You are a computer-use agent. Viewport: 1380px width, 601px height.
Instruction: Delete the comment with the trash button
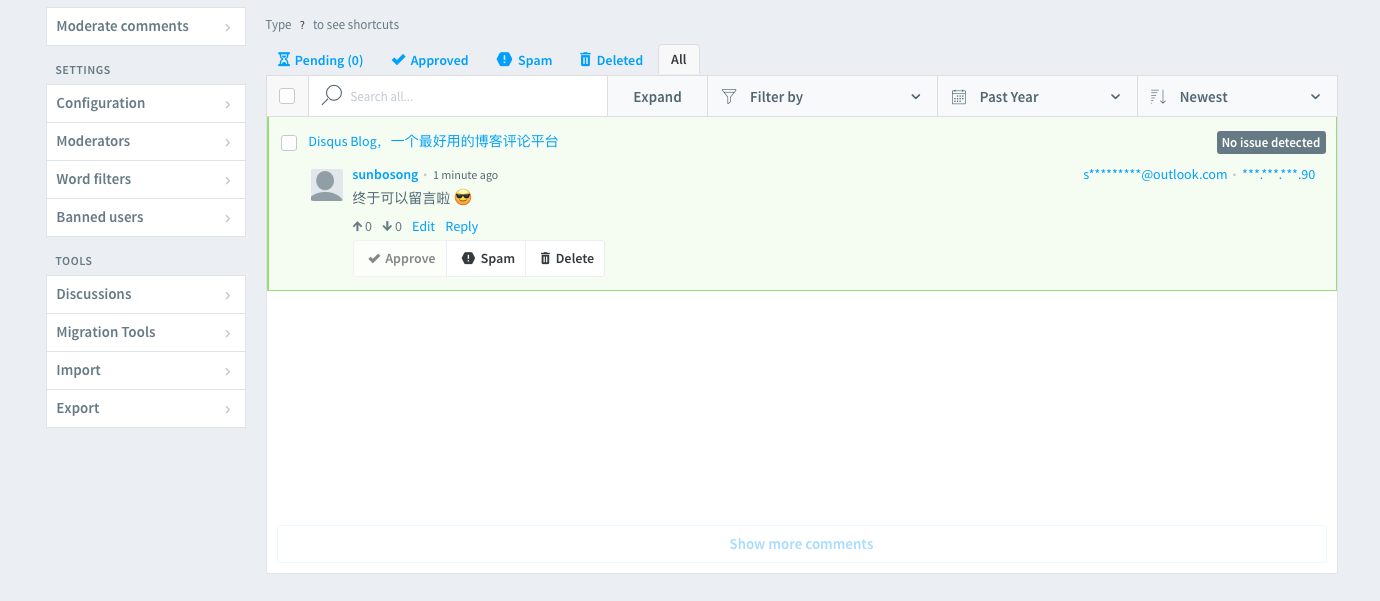coord(566,258)
